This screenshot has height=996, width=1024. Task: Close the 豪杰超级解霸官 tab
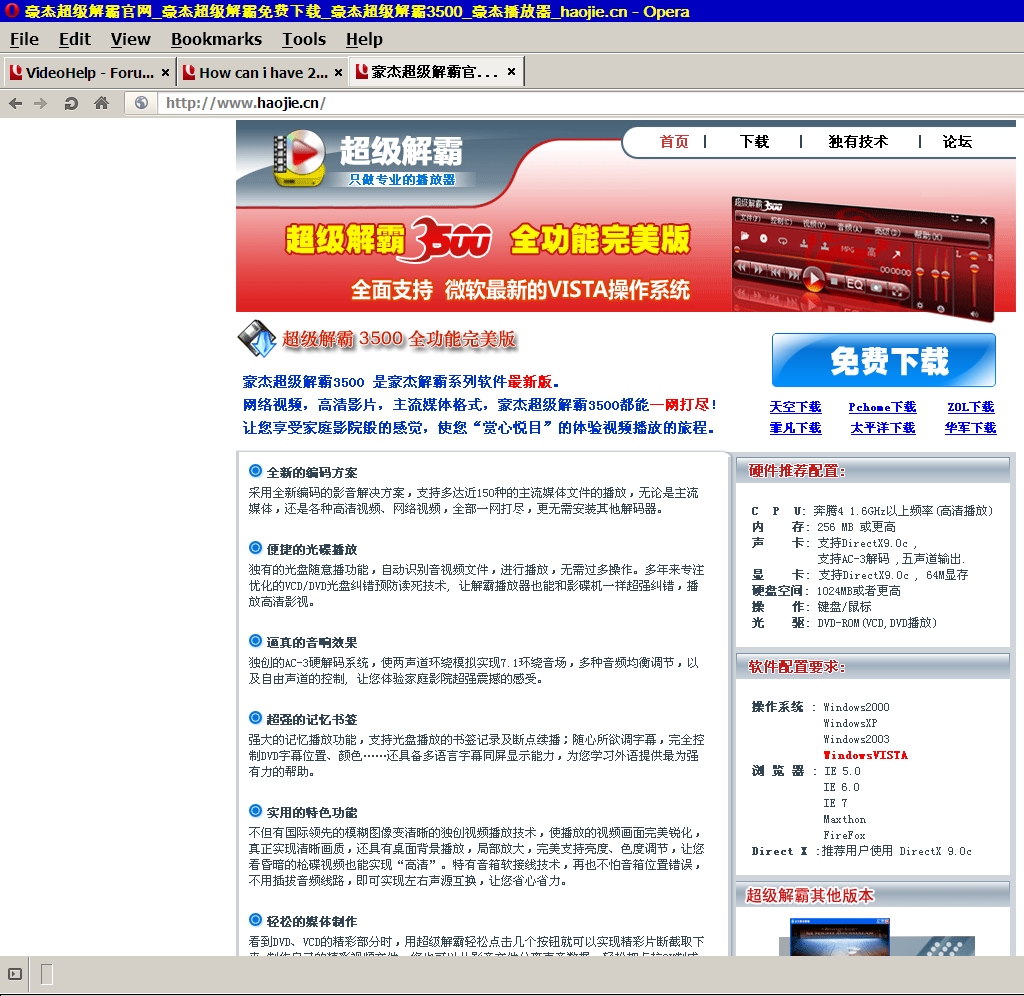pyautogui.click(x=511, y=72)
